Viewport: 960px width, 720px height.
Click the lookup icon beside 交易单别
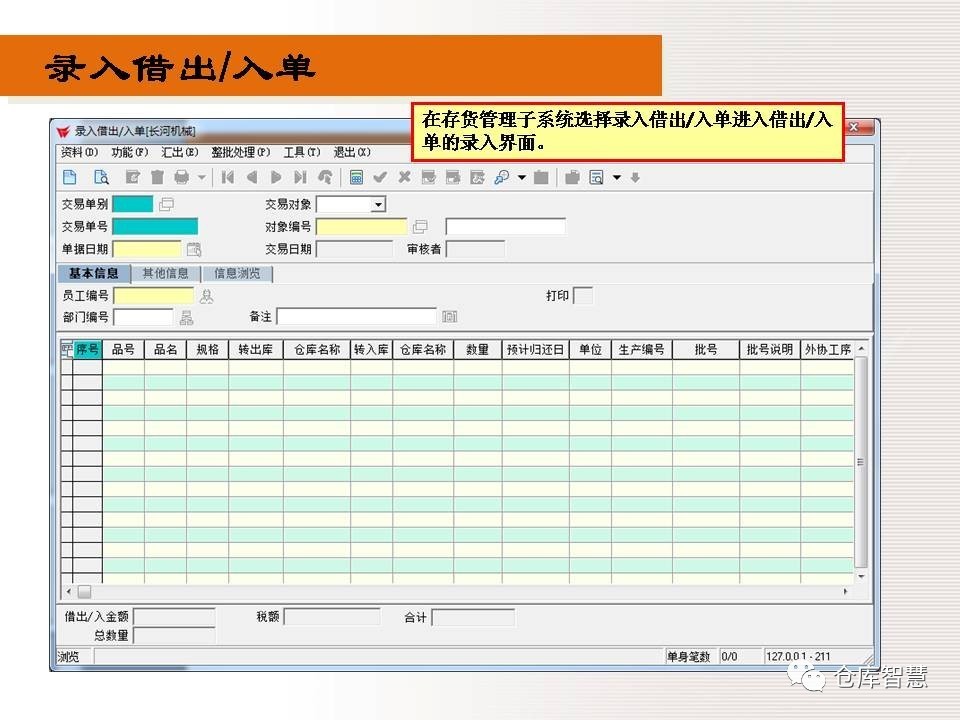click(166, 204)
